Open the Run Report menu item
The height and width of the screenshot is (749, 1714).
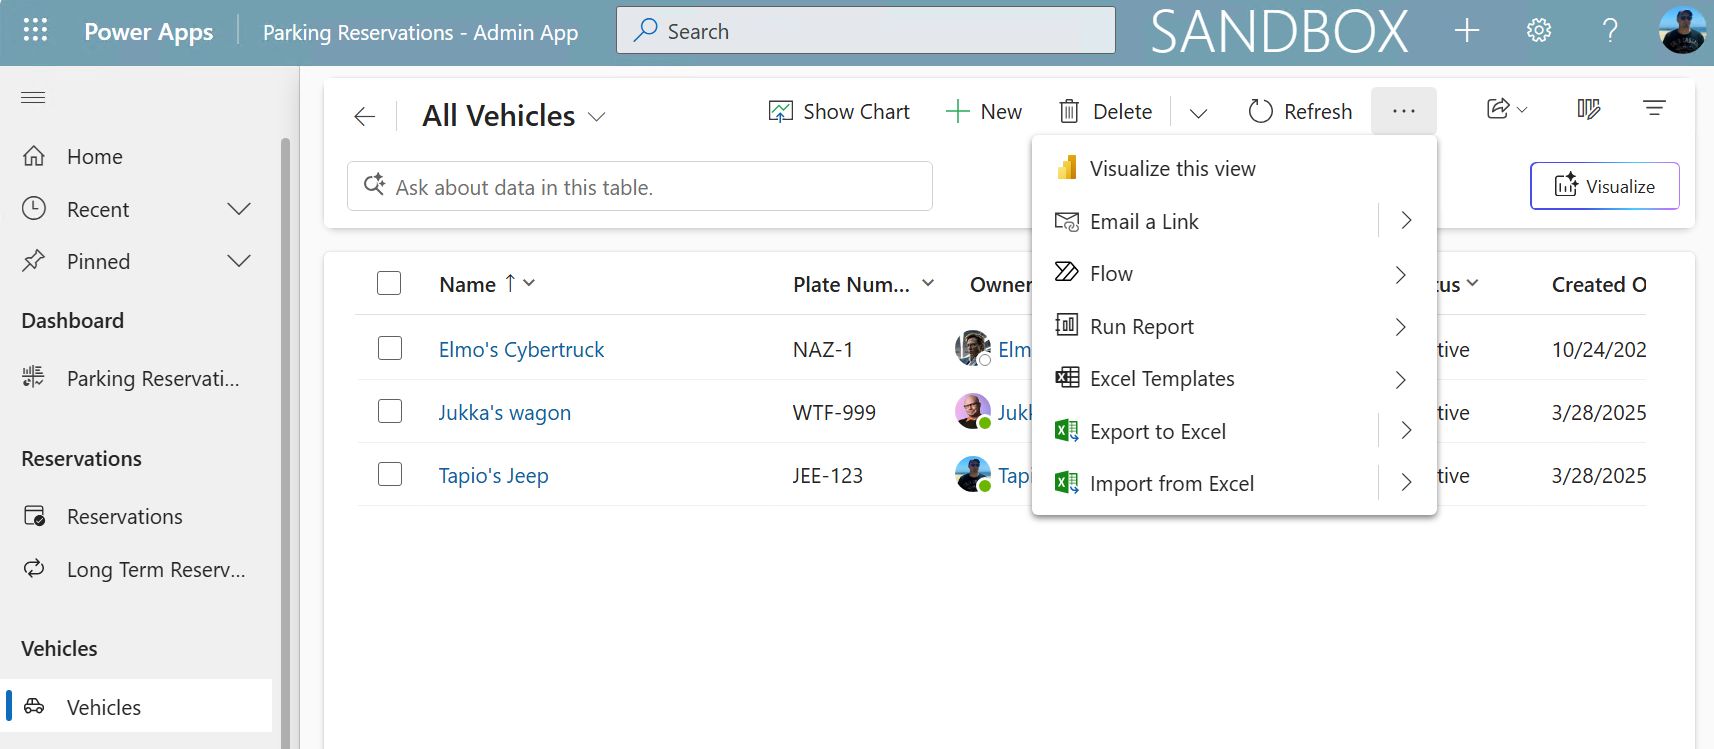click(x=1234, y=326)
